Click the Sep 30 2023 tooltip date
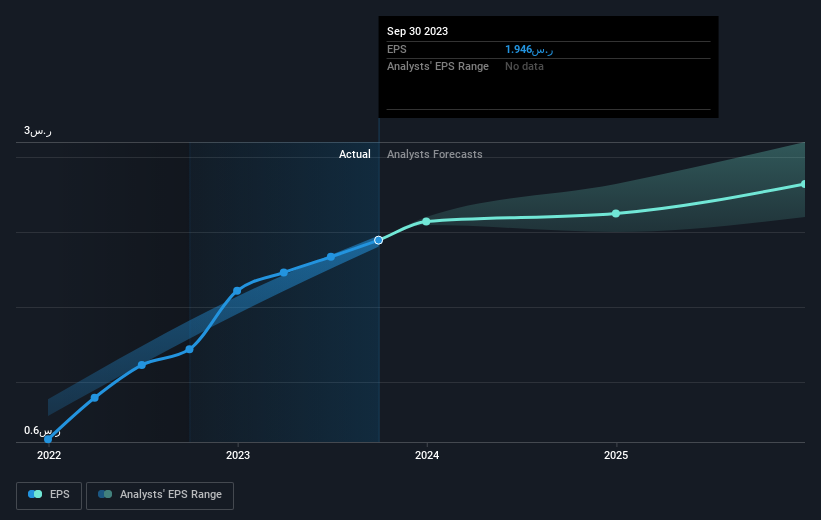Viewport: 821px width, 520px height. pos(417,31)
